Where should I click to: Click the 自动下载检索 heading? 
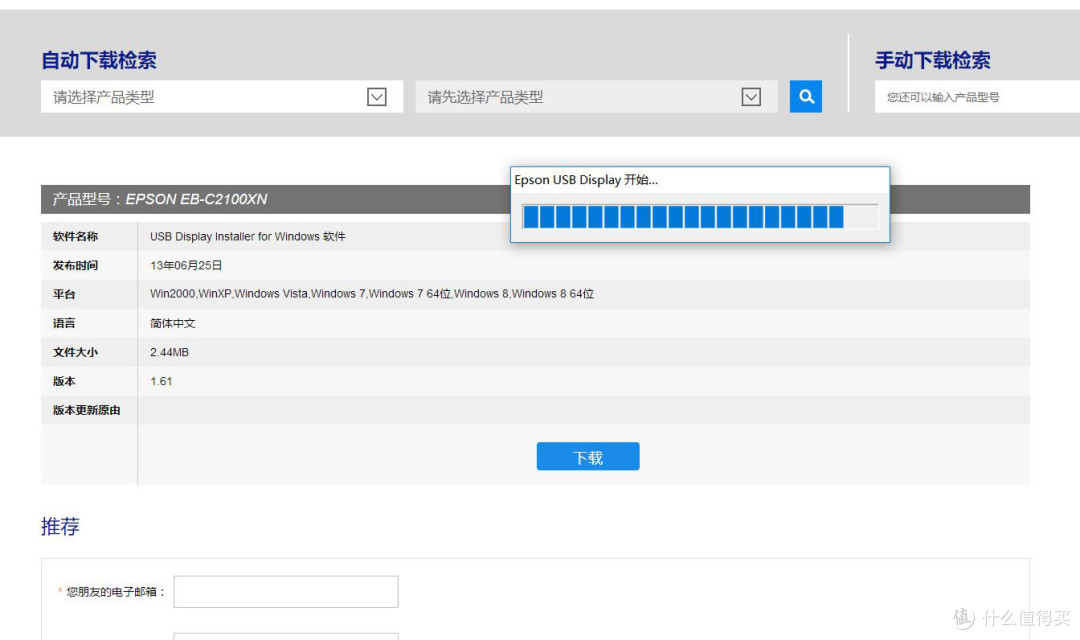(98, 60)
